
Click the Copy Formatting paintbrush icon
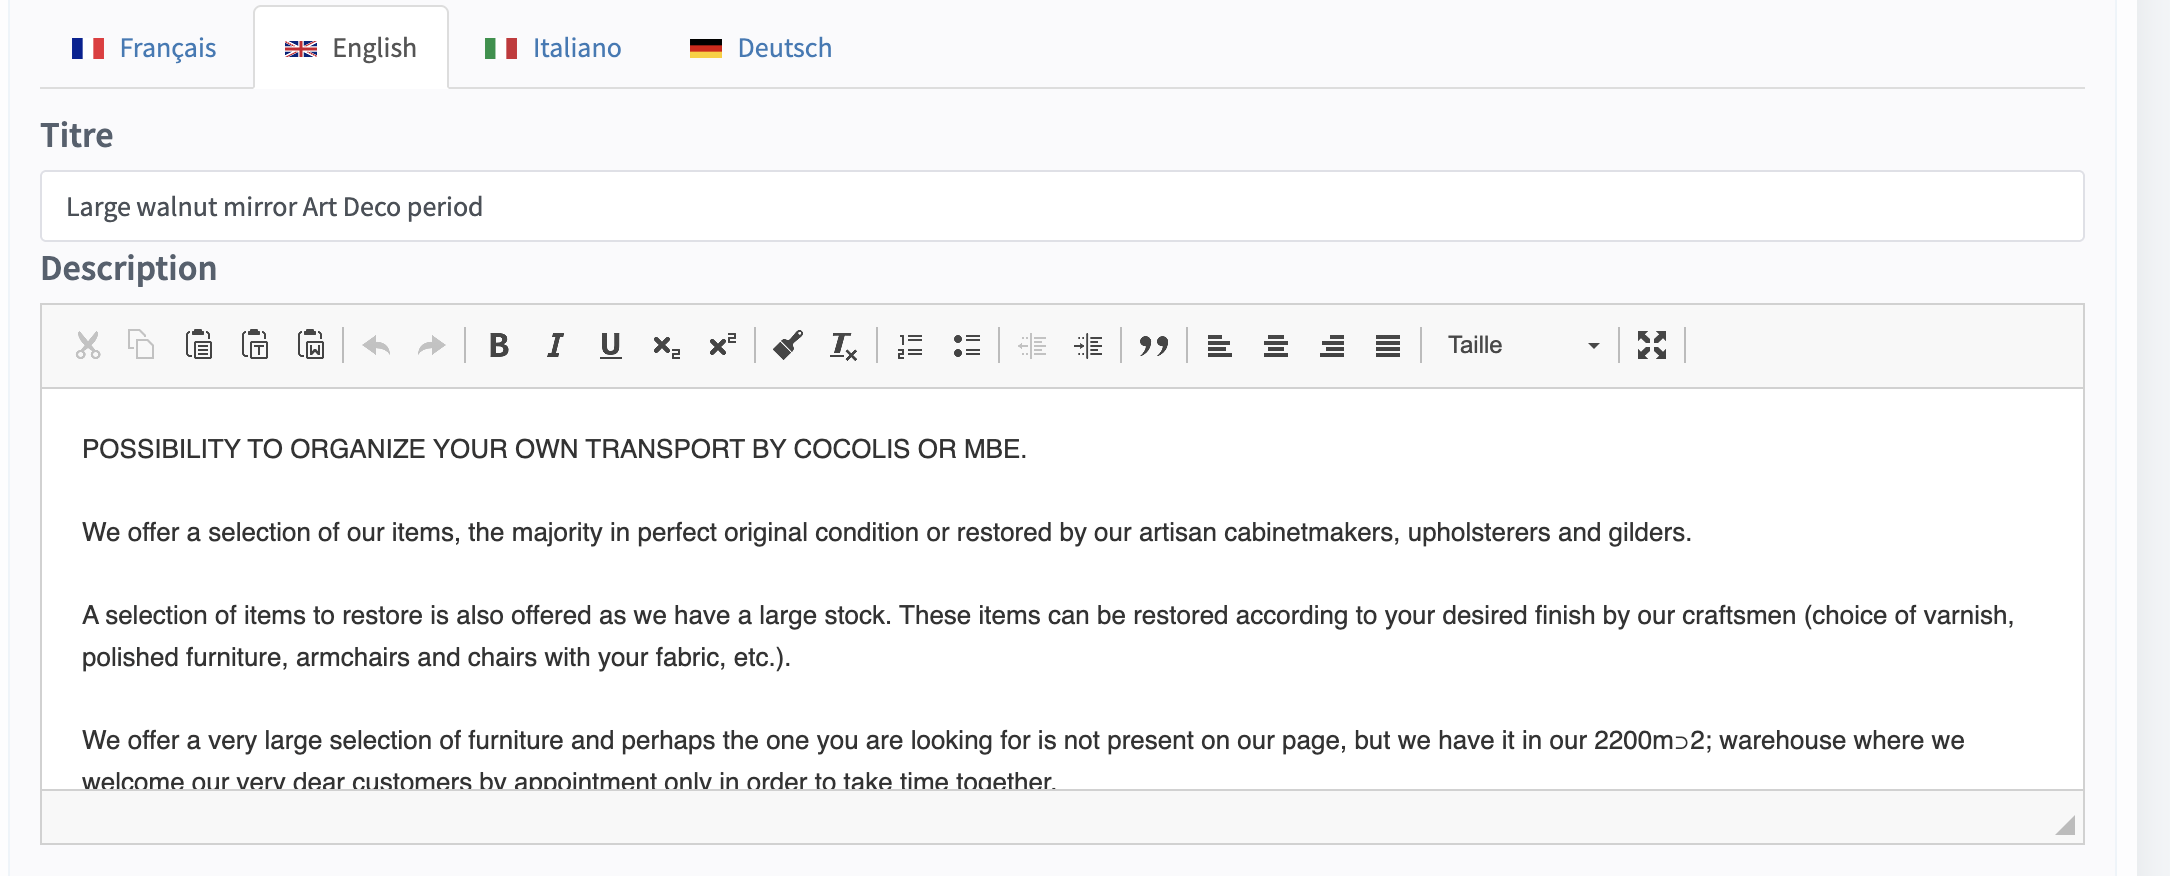coord(788,346)
